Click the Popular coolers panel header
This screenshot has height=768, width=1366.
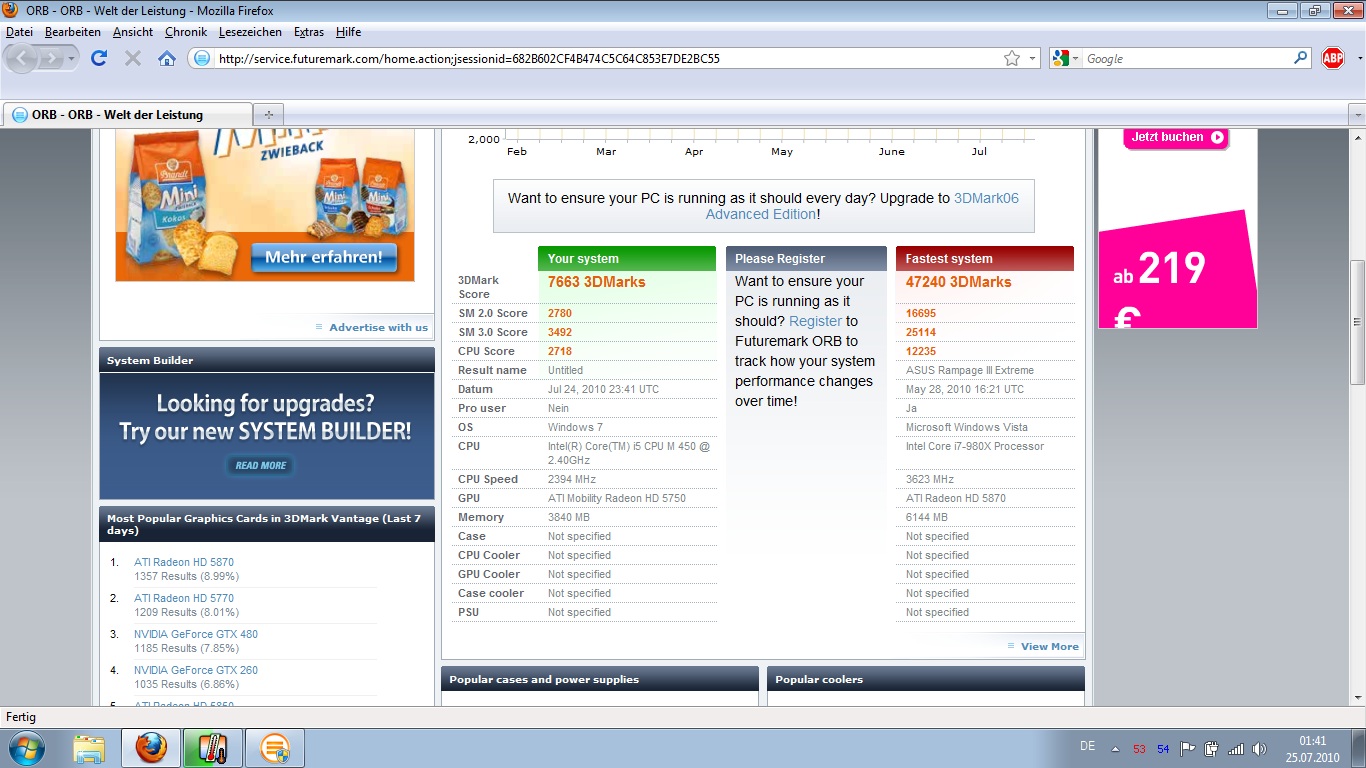(926, 679)
